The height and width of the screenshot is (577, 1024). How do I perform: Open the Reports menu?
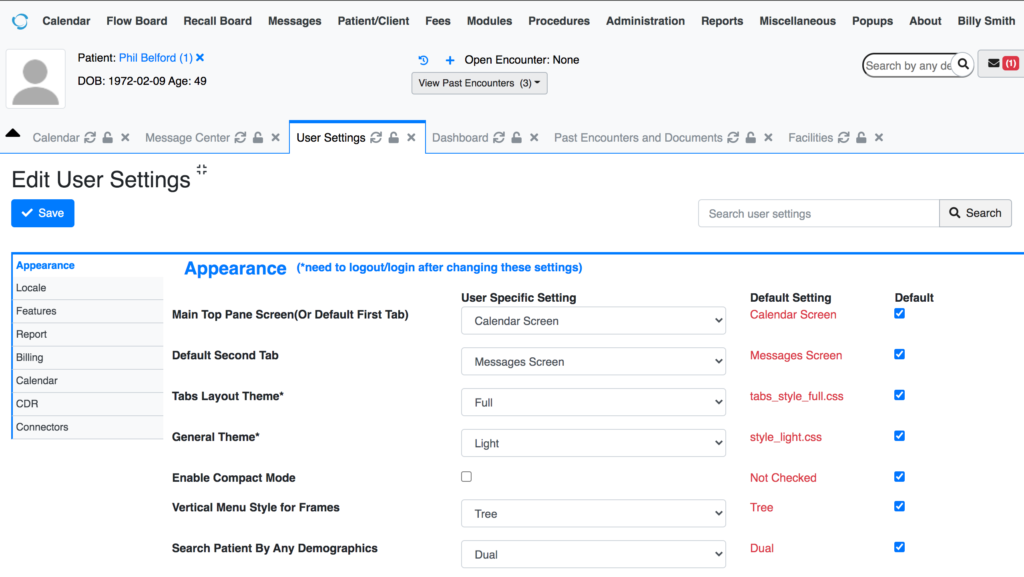click(722, 21)
